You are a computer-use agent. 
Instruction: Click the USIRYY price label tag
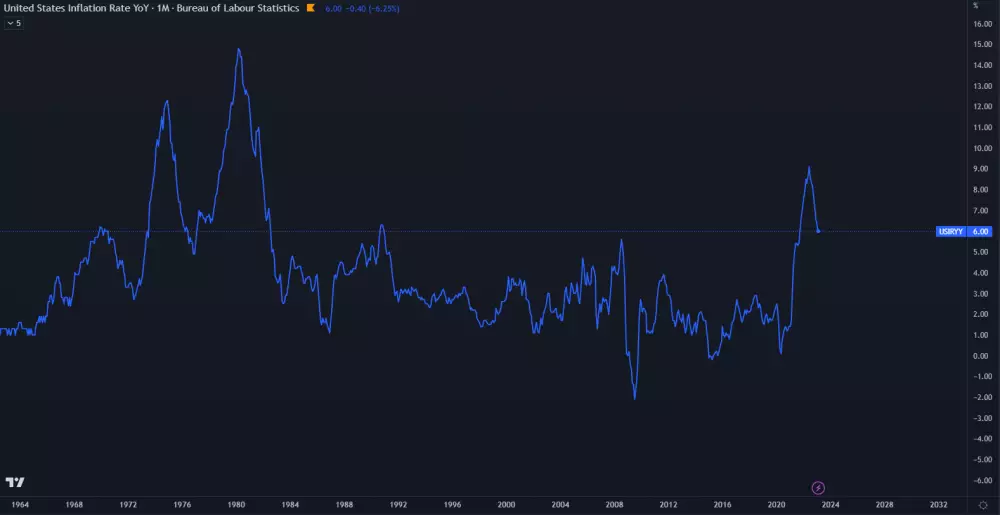pyautogui.click(x=950, y=231)
